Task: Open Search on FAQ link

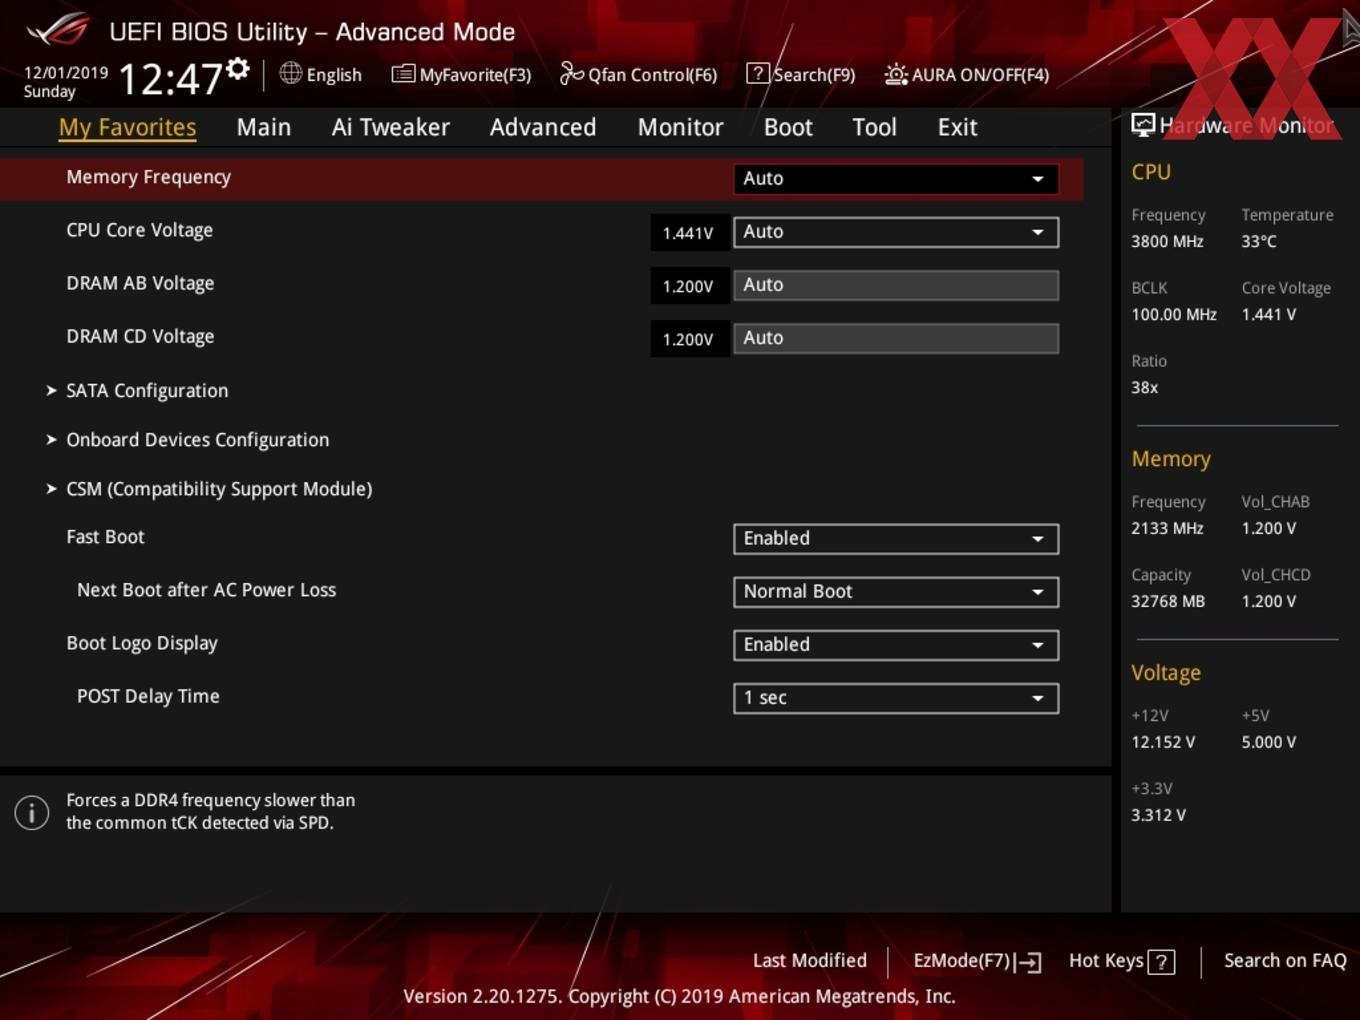Action: [x=1285, y=961]
